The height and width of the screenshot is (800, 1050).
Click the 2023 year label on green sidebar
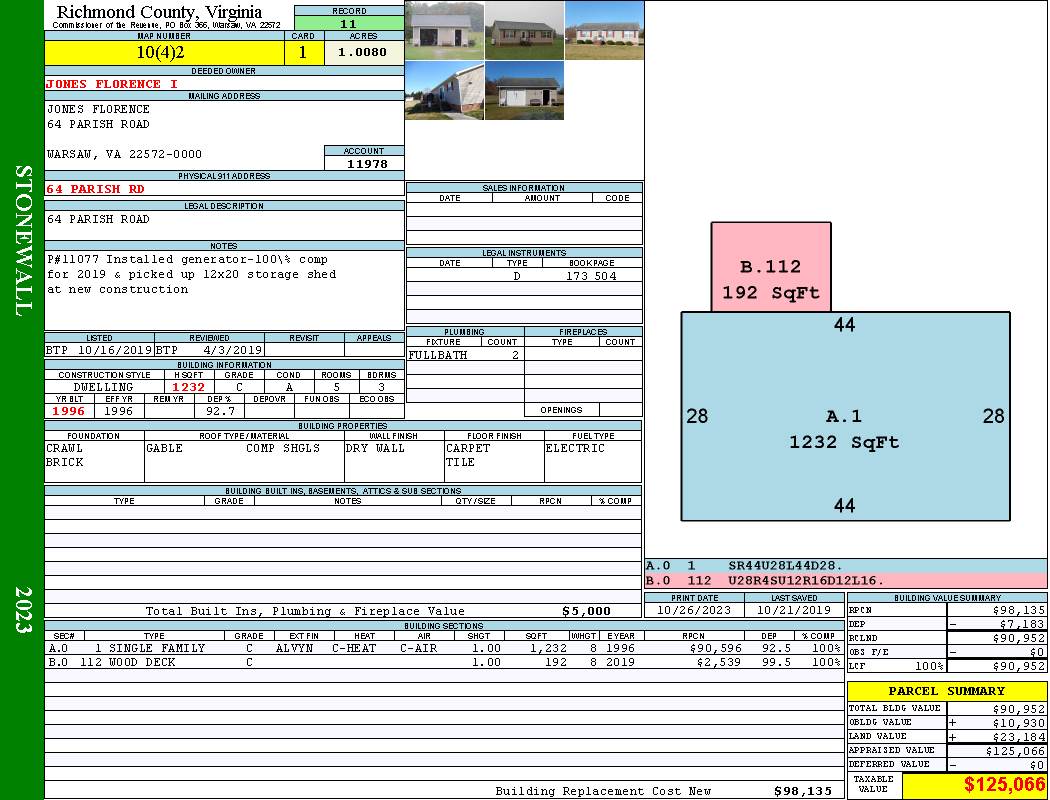[x=23, y=610]
